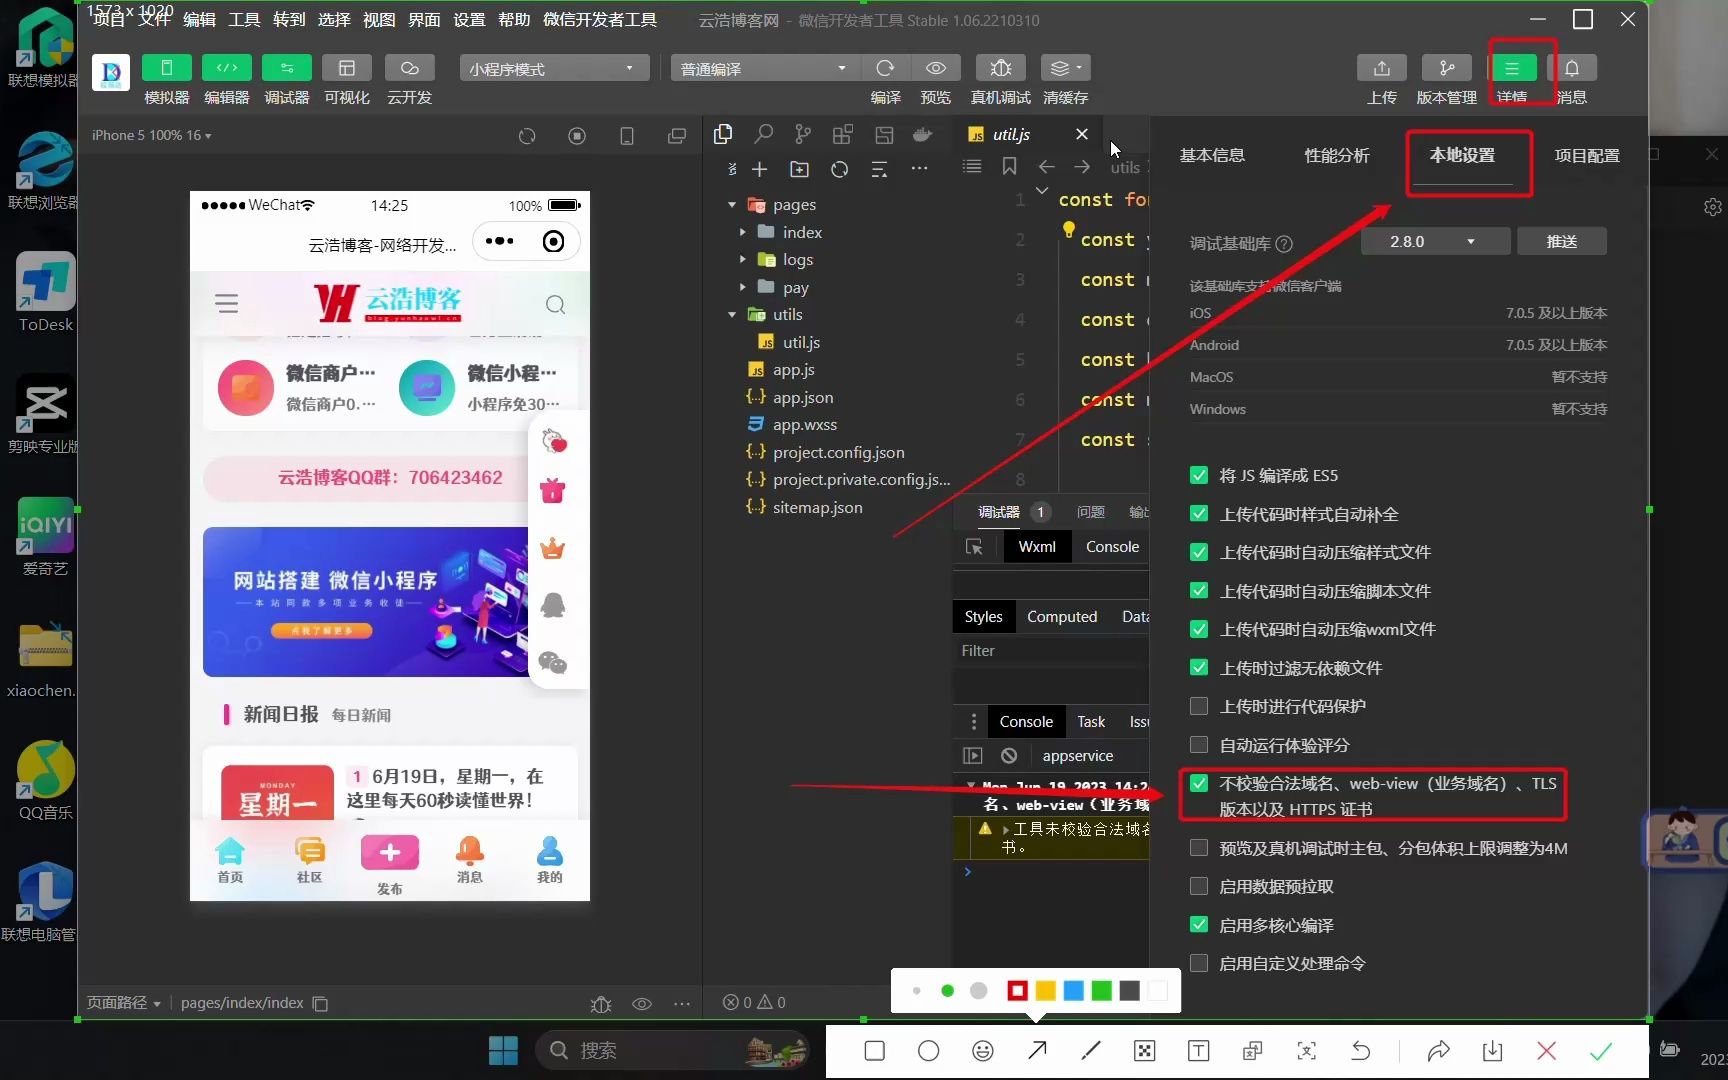Open the 消息 notifications bell

pyautogui.click(x=1572, y=68)
